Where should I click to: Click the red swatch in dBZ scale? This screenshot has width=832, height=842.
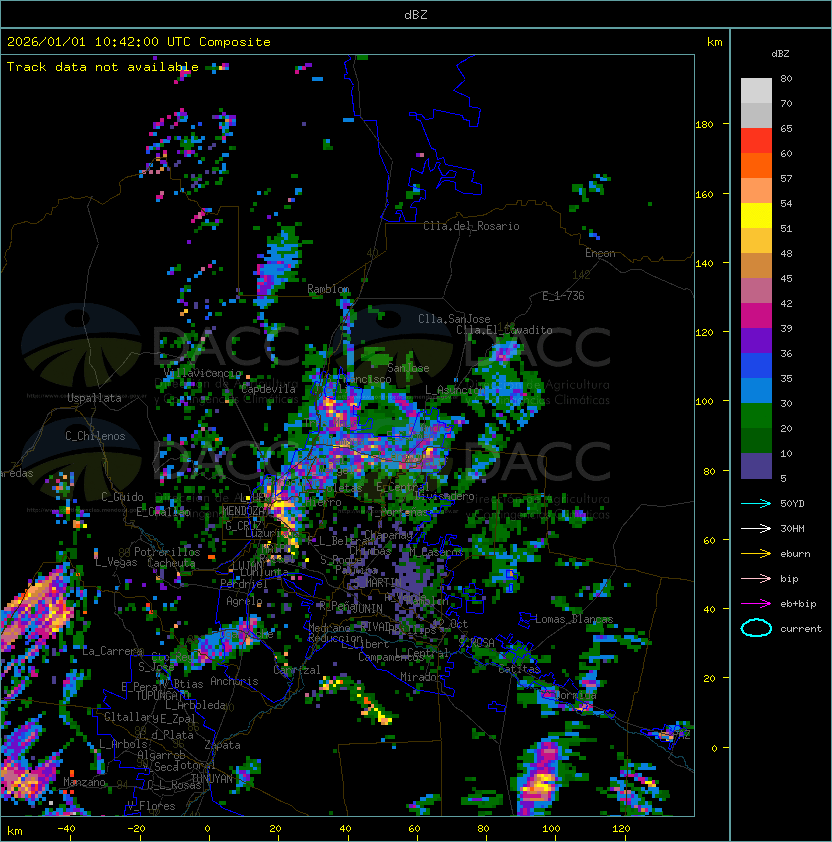point(756,140)
